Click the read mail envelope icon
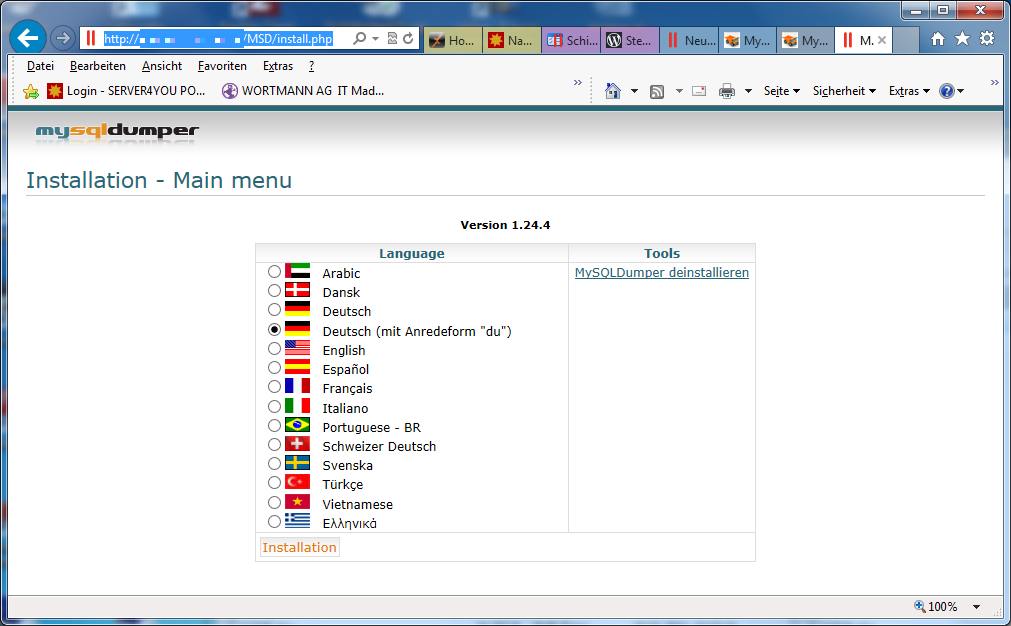This screenshot has height=626, width=1011. [x=699, y=91]
